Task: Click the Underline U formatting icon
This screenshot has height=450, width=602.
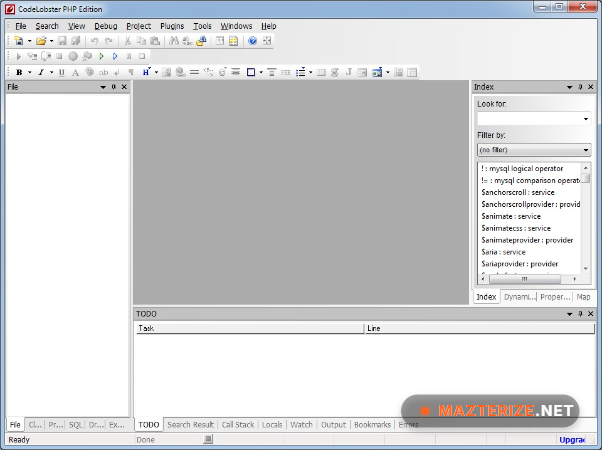Action: coord(62,72)
